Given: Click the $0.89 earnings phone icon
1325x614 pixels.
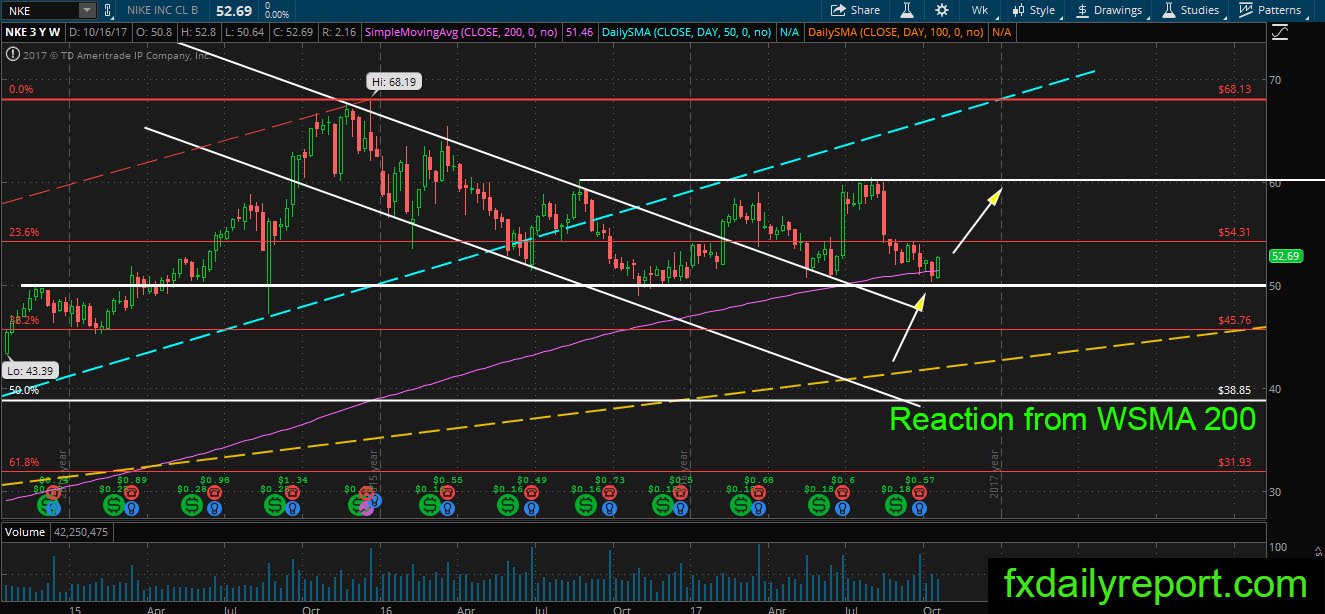Looking at the screenshot, I should pyautogui.click(x=131, y=492).
